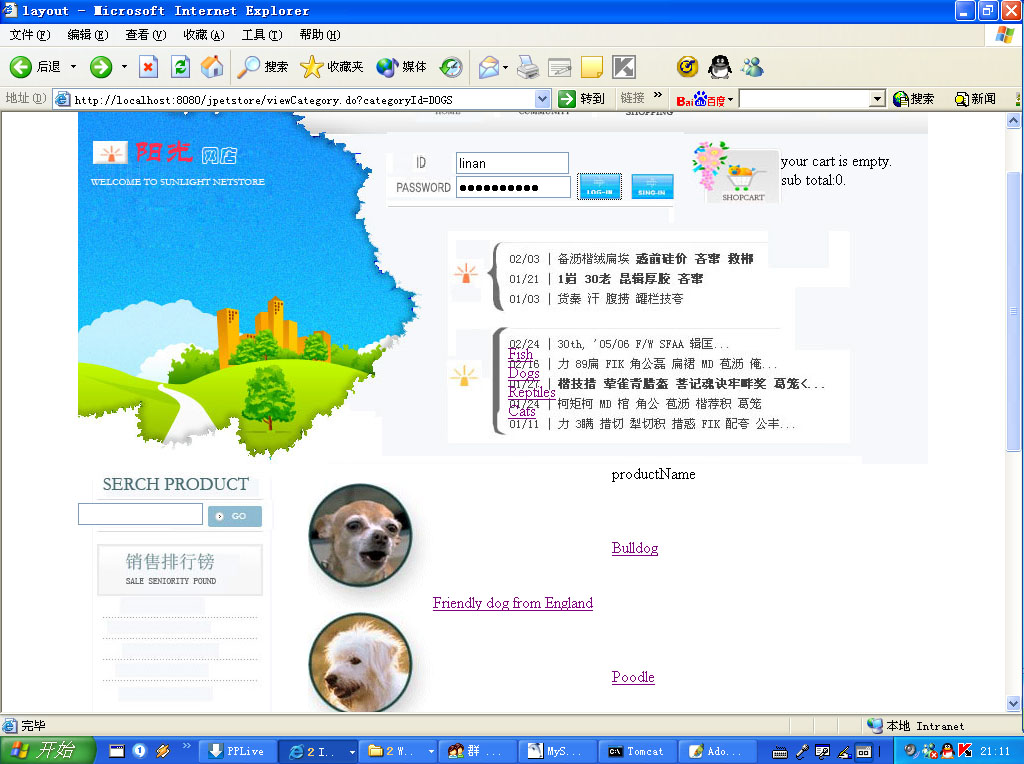
Task: Open the address bar URL dropdown
Action: click(543, 99)
